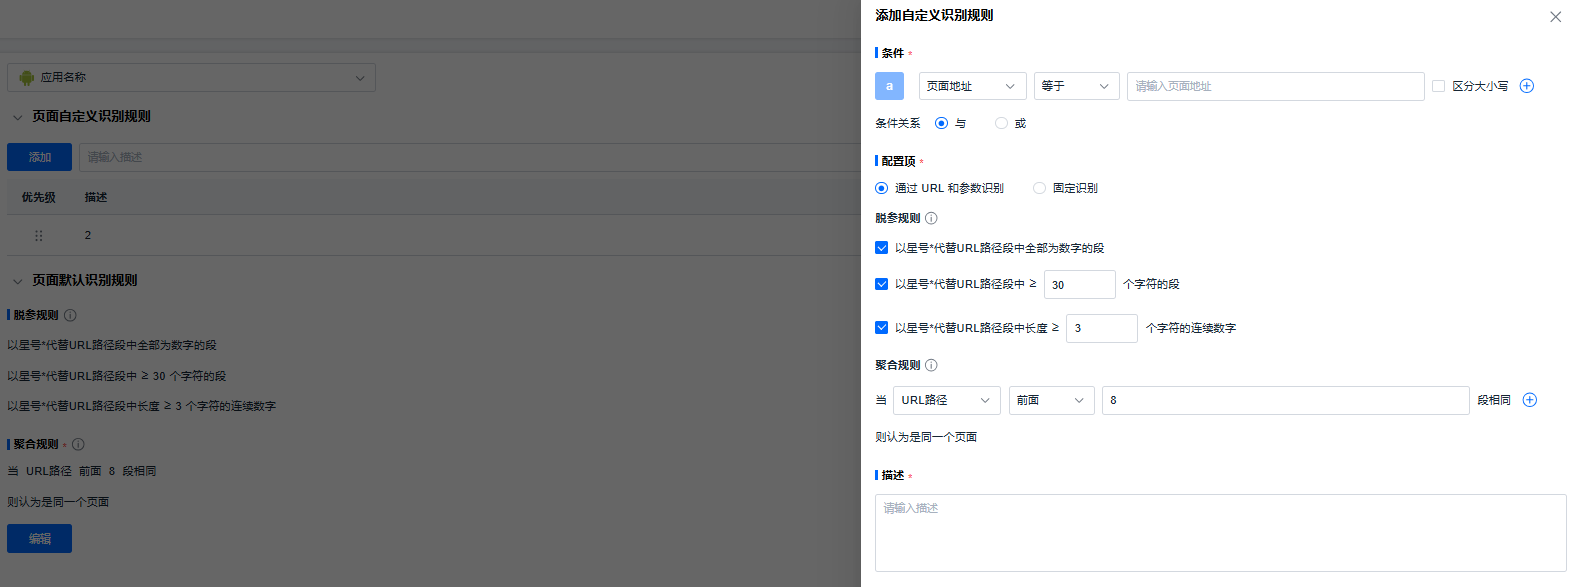
Task: Click the aggregation segment count field with 8
Action: pyautogui.click(x=1285, y=400)
